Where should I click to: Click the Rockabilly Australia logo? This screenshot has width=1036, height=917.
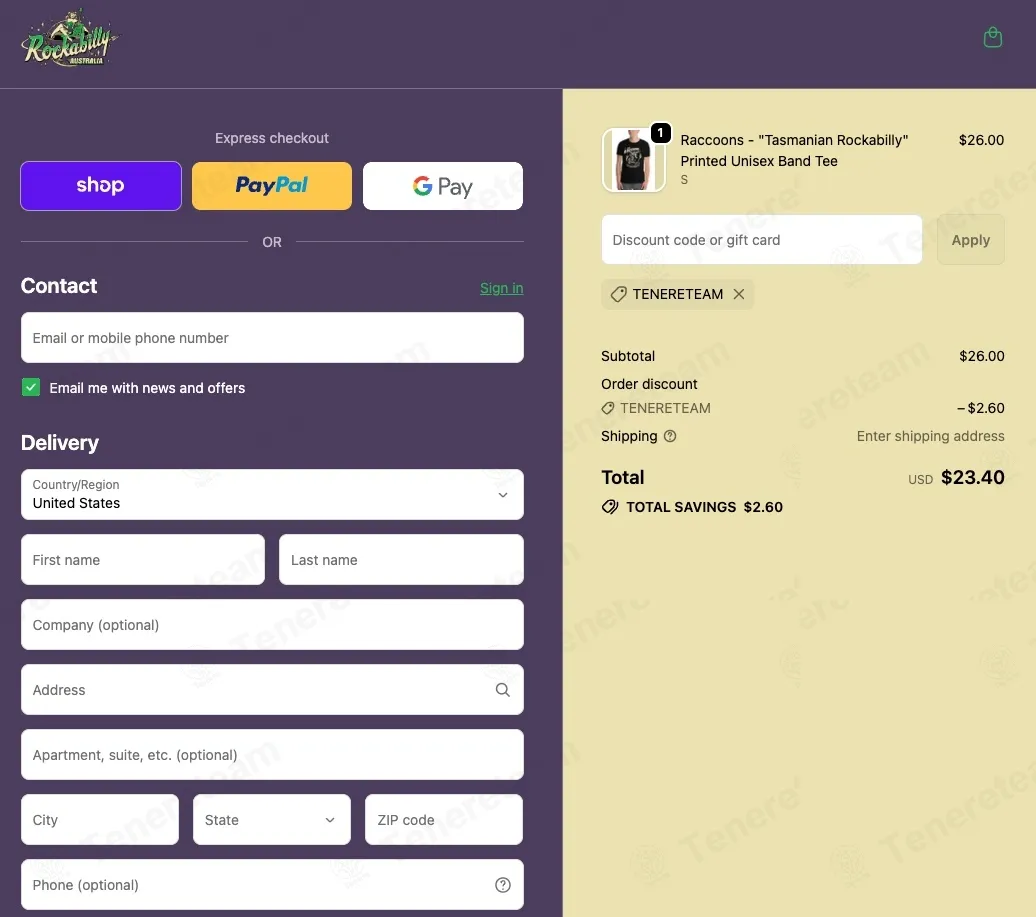pos(69,38)
